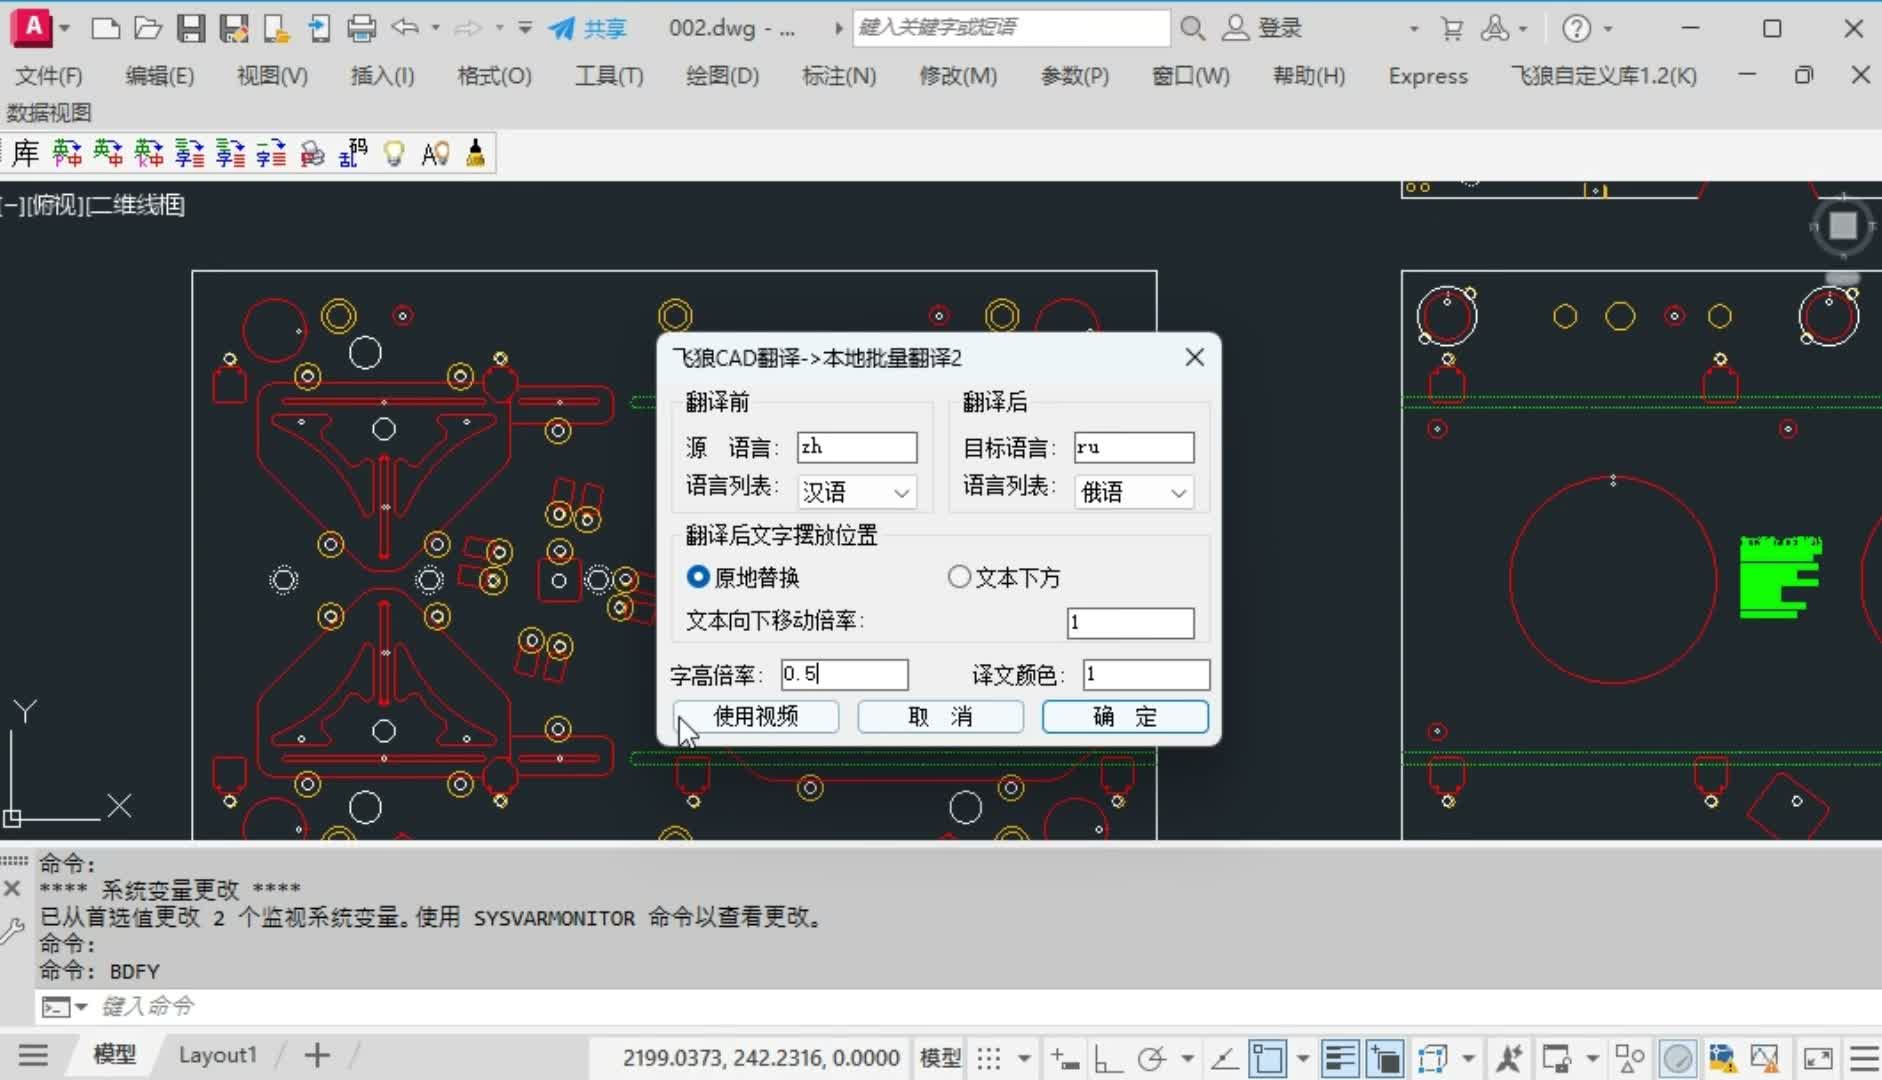The height and width of the screenshot is (1080, 1882).
Task: Click the light bulb toolbar icon
Action: pos(394,153)
